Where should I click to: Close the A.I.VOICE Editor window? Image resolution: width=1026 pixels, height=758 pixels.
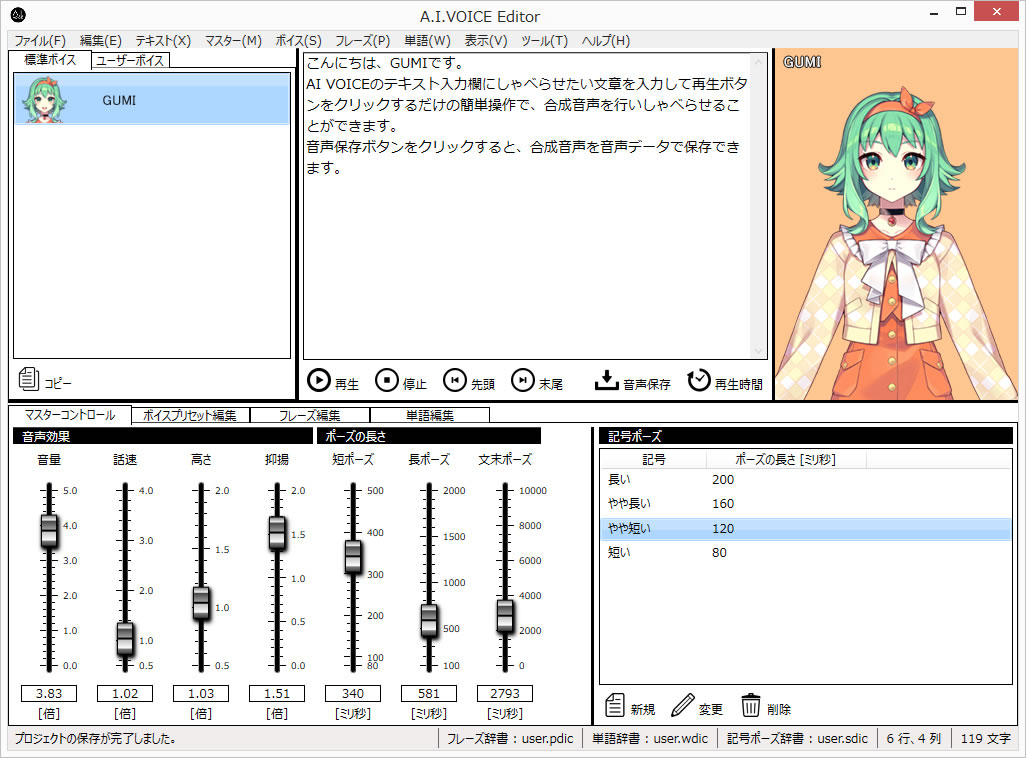[997, 12]
